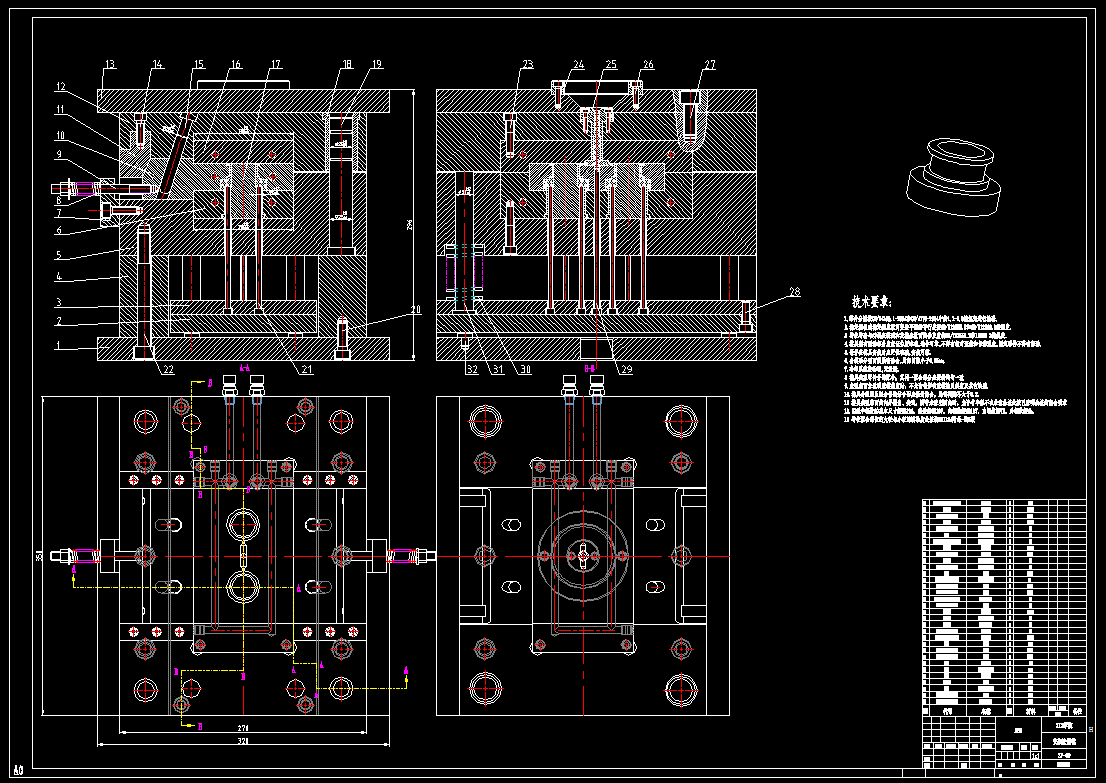Viewport: 1106px width, 783px height.
Task: Pick callout number 4
Action: pos(59,277)
